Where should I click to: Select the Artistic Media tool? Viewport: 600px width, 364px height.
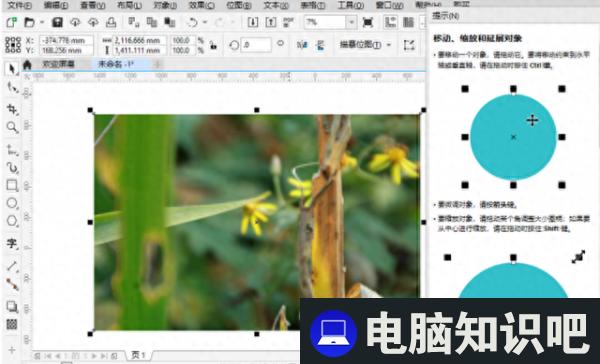pyautogui.click(x=12, y=167)
